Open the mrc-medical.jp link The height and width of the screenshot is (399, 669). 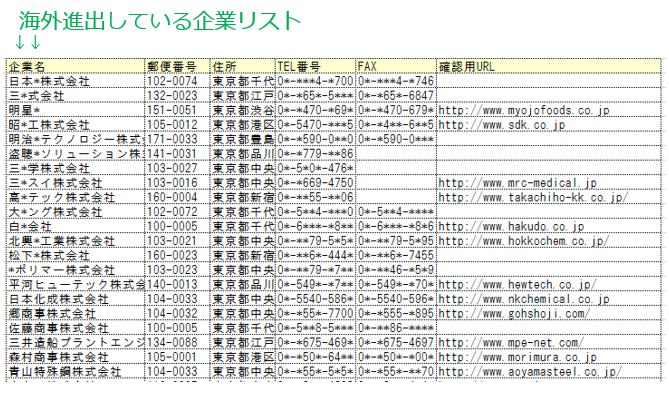[517, 183]
